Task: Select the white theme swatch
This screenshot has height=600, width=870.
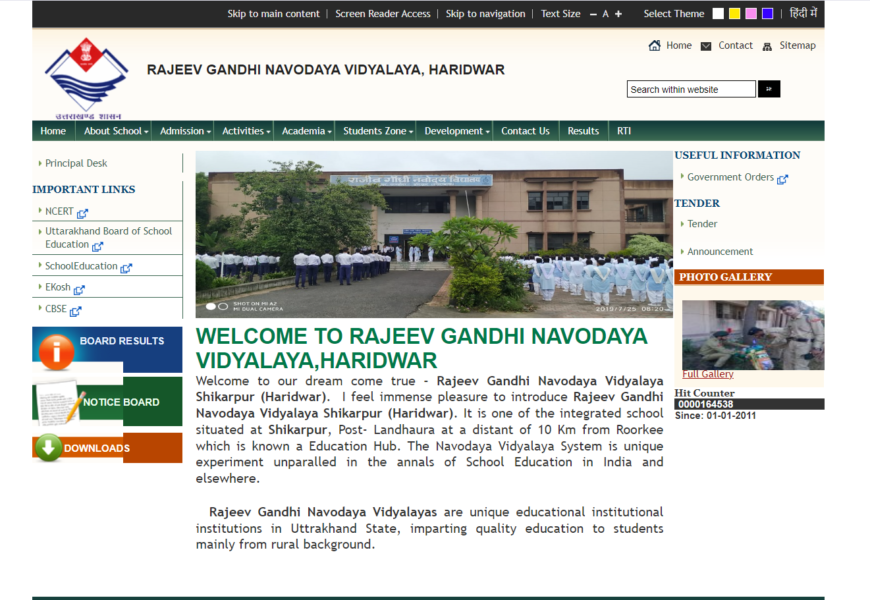Action: pos(718,14)
